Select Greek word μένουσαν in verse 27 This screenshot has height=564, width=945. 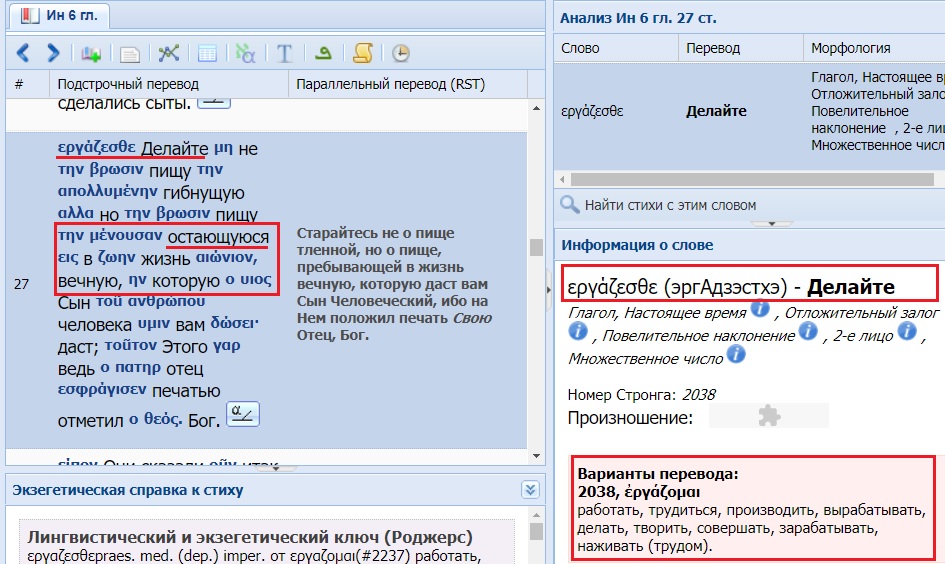pos(119,236)
